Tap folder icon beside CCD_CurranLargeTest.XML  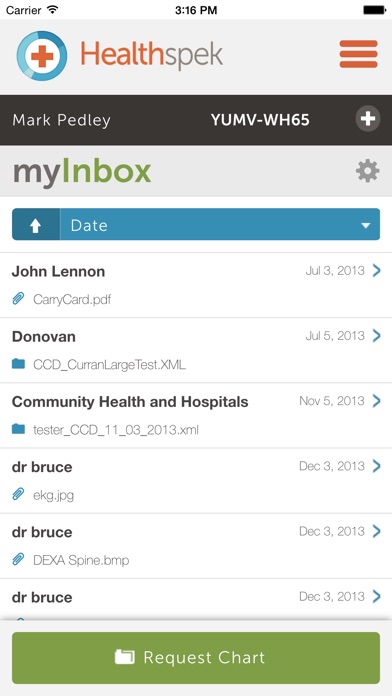18,364
